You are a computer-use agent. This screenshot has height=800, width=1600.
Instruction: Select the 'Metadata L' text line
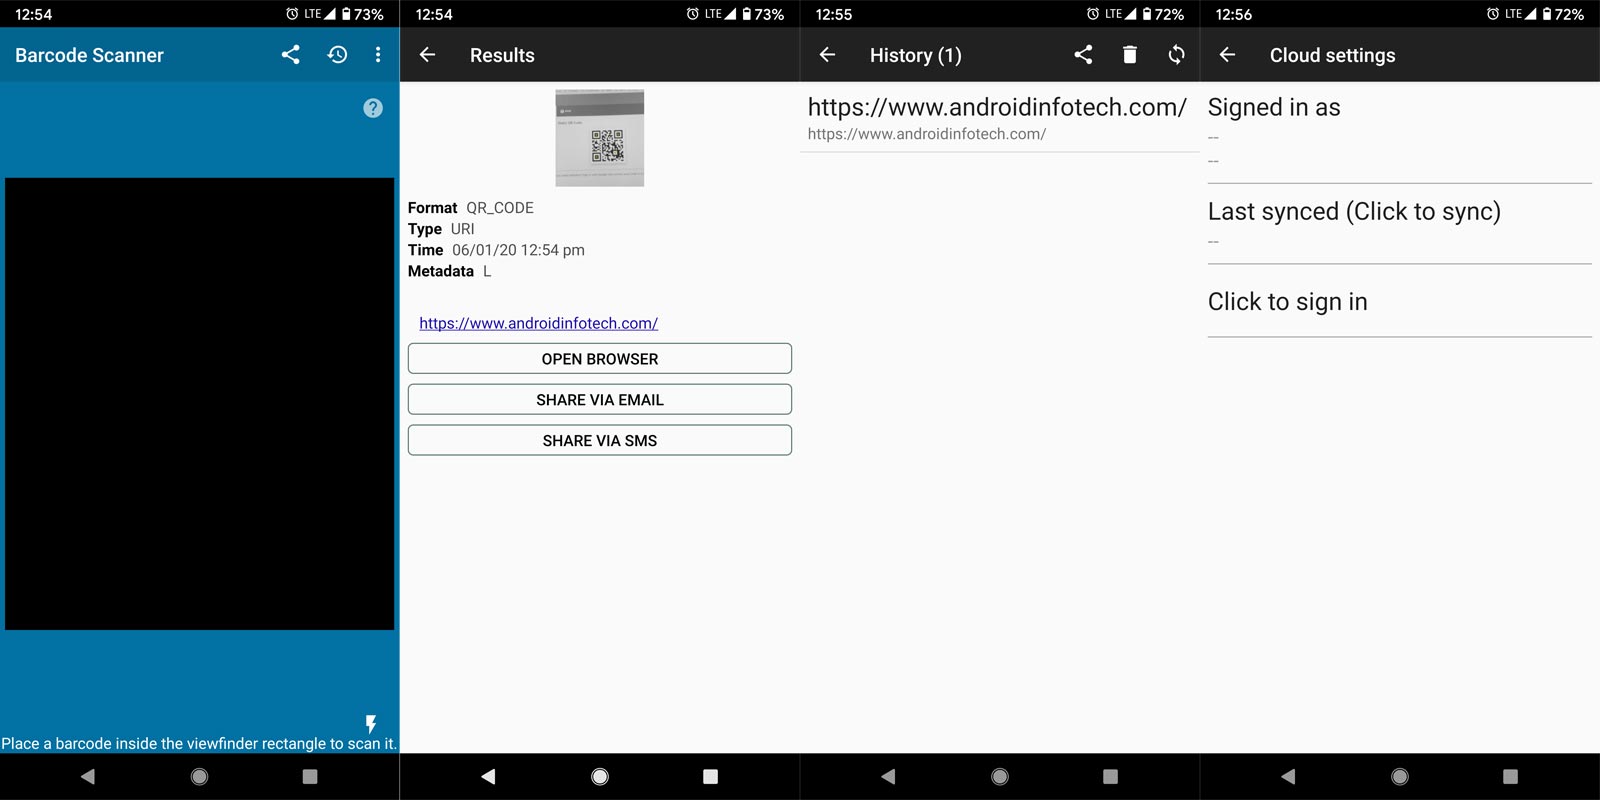[450, 271]
